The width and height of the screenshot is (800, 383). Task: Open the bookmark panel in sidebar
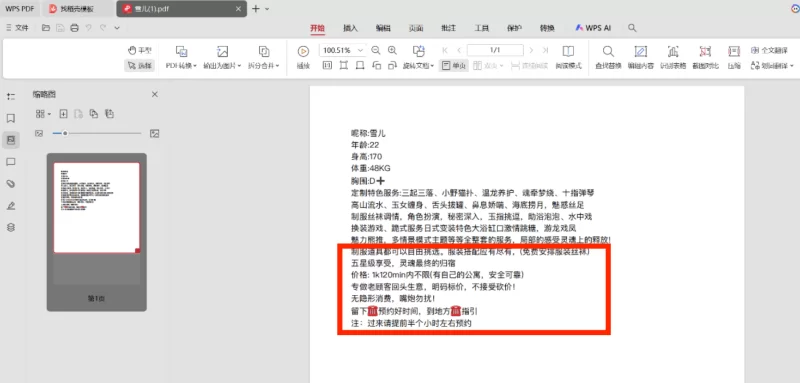pyautogui.click(x=11, y=118)
